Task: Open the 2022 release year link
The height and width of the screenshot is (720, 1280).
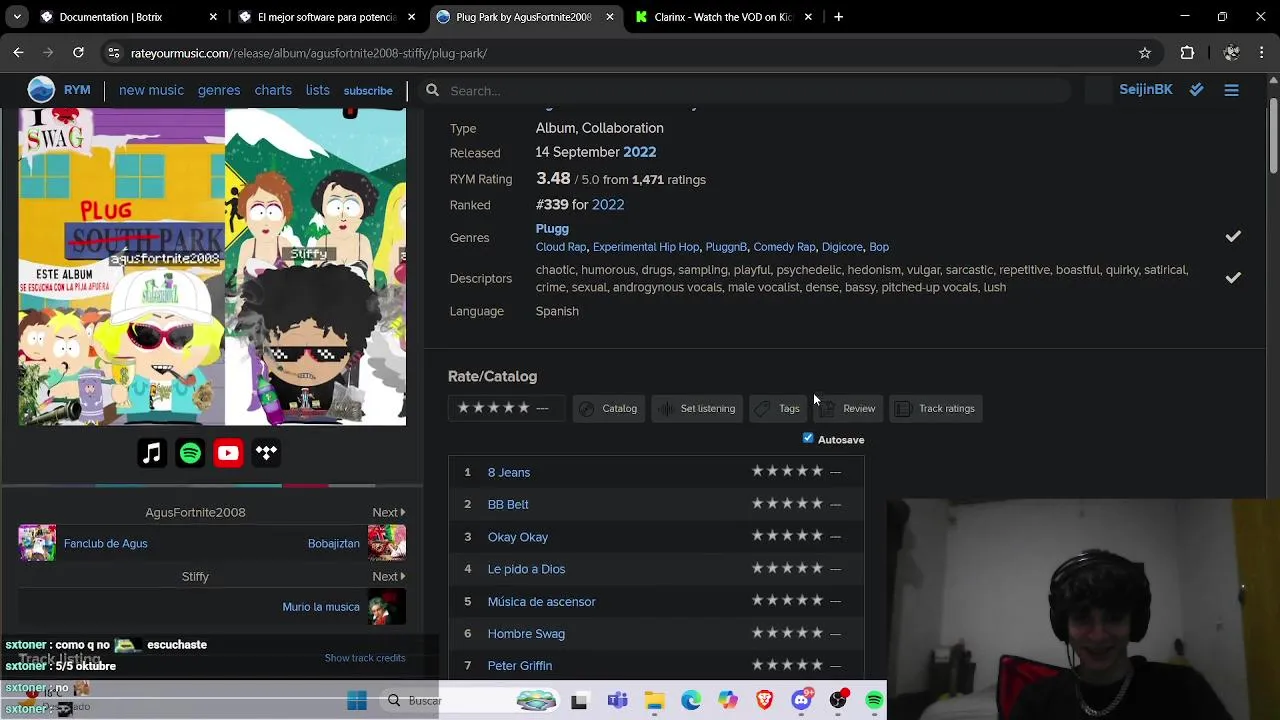Action: [640, 152]
